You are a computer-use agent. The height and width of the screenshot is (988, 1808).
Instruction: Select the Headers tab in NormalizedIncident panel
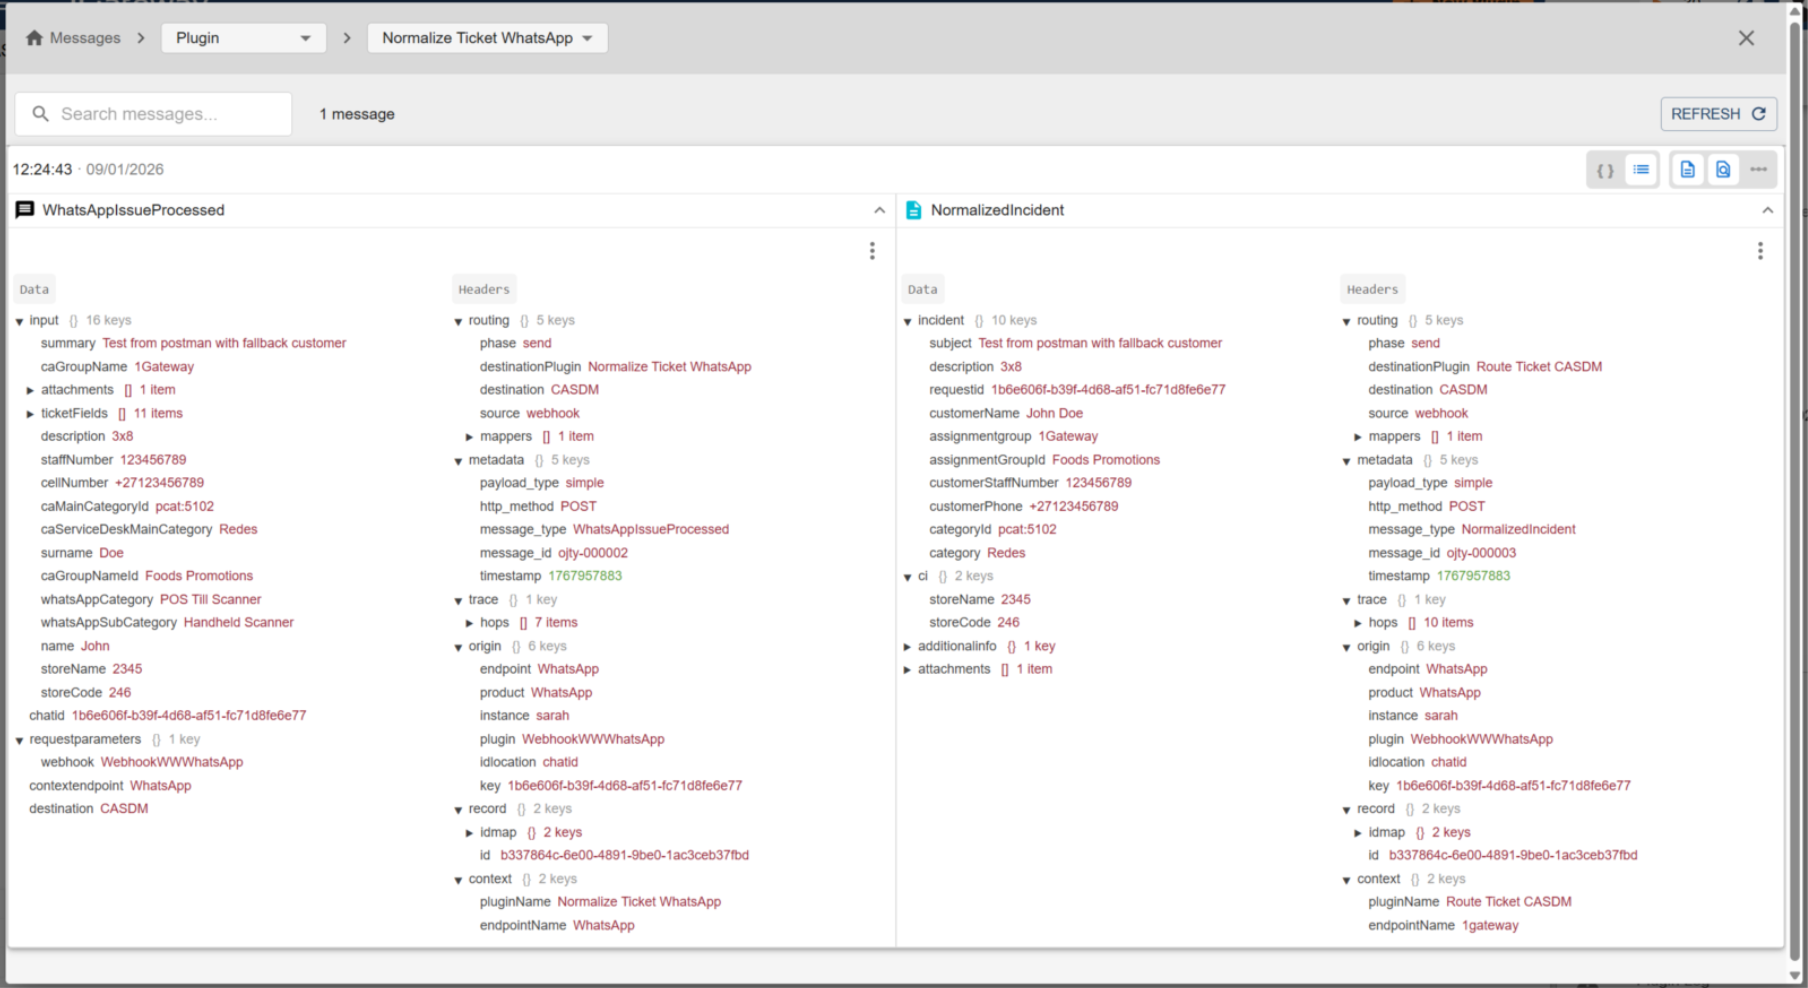(x=1372, y=289)
